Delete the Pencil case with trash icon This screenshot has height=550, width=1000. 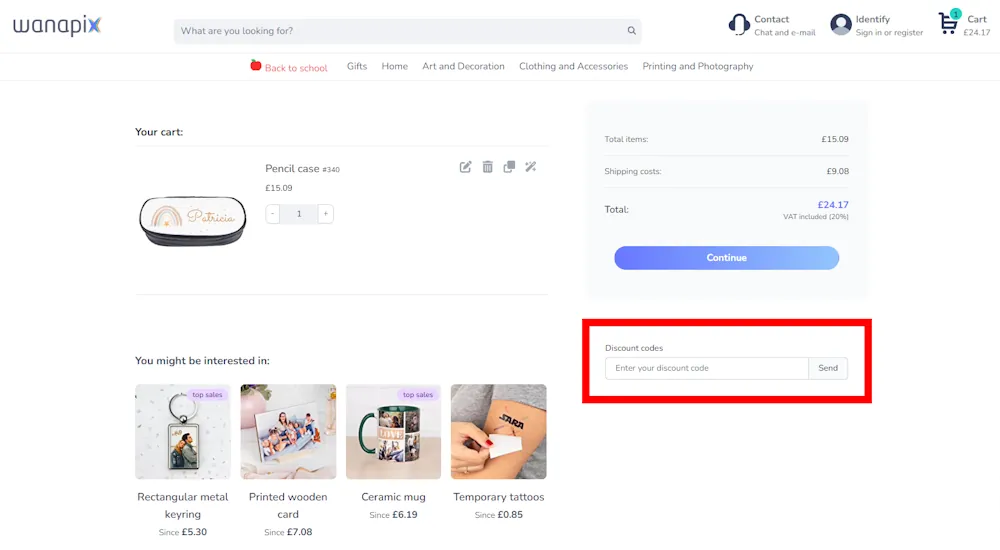[488, 167]
